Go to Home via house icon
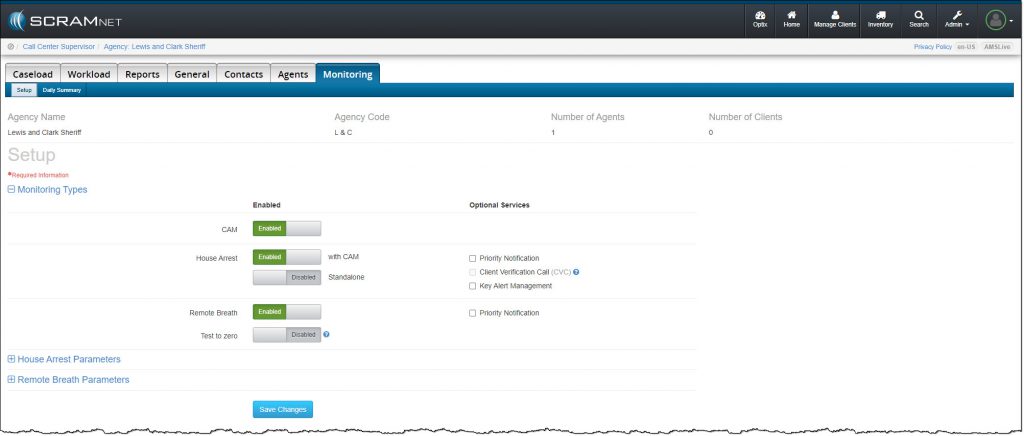1024x436 pixels. point(792,19)
